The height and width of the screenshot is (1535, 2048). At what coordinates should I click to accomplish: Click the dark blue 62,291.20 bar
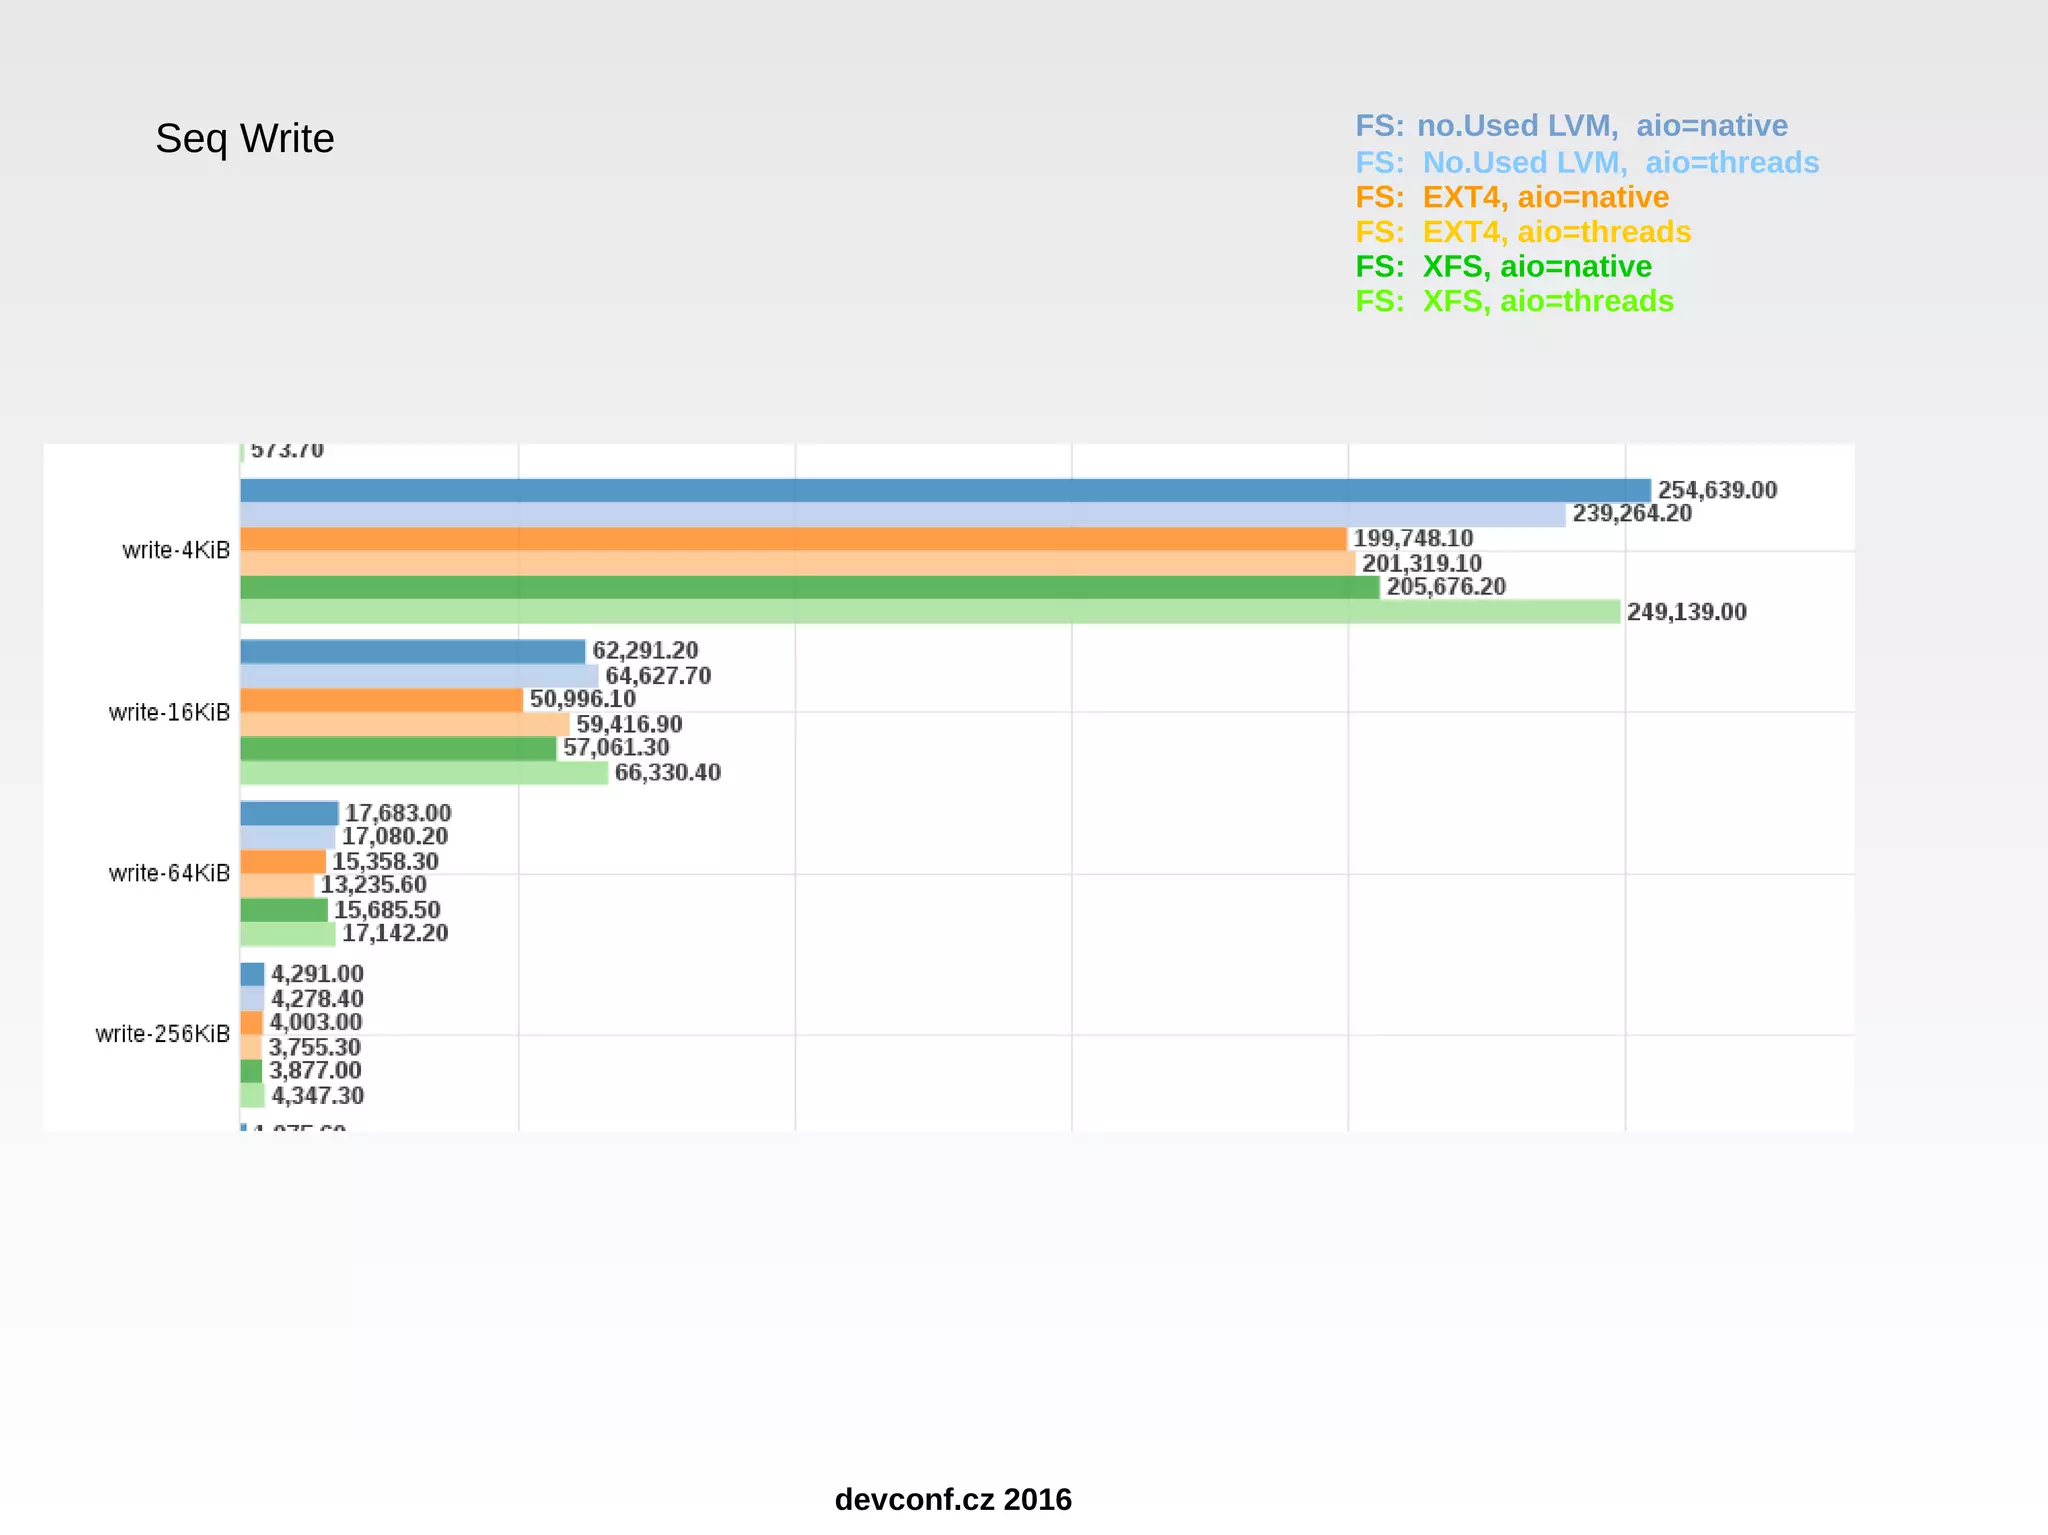click(x=412, y=651)
